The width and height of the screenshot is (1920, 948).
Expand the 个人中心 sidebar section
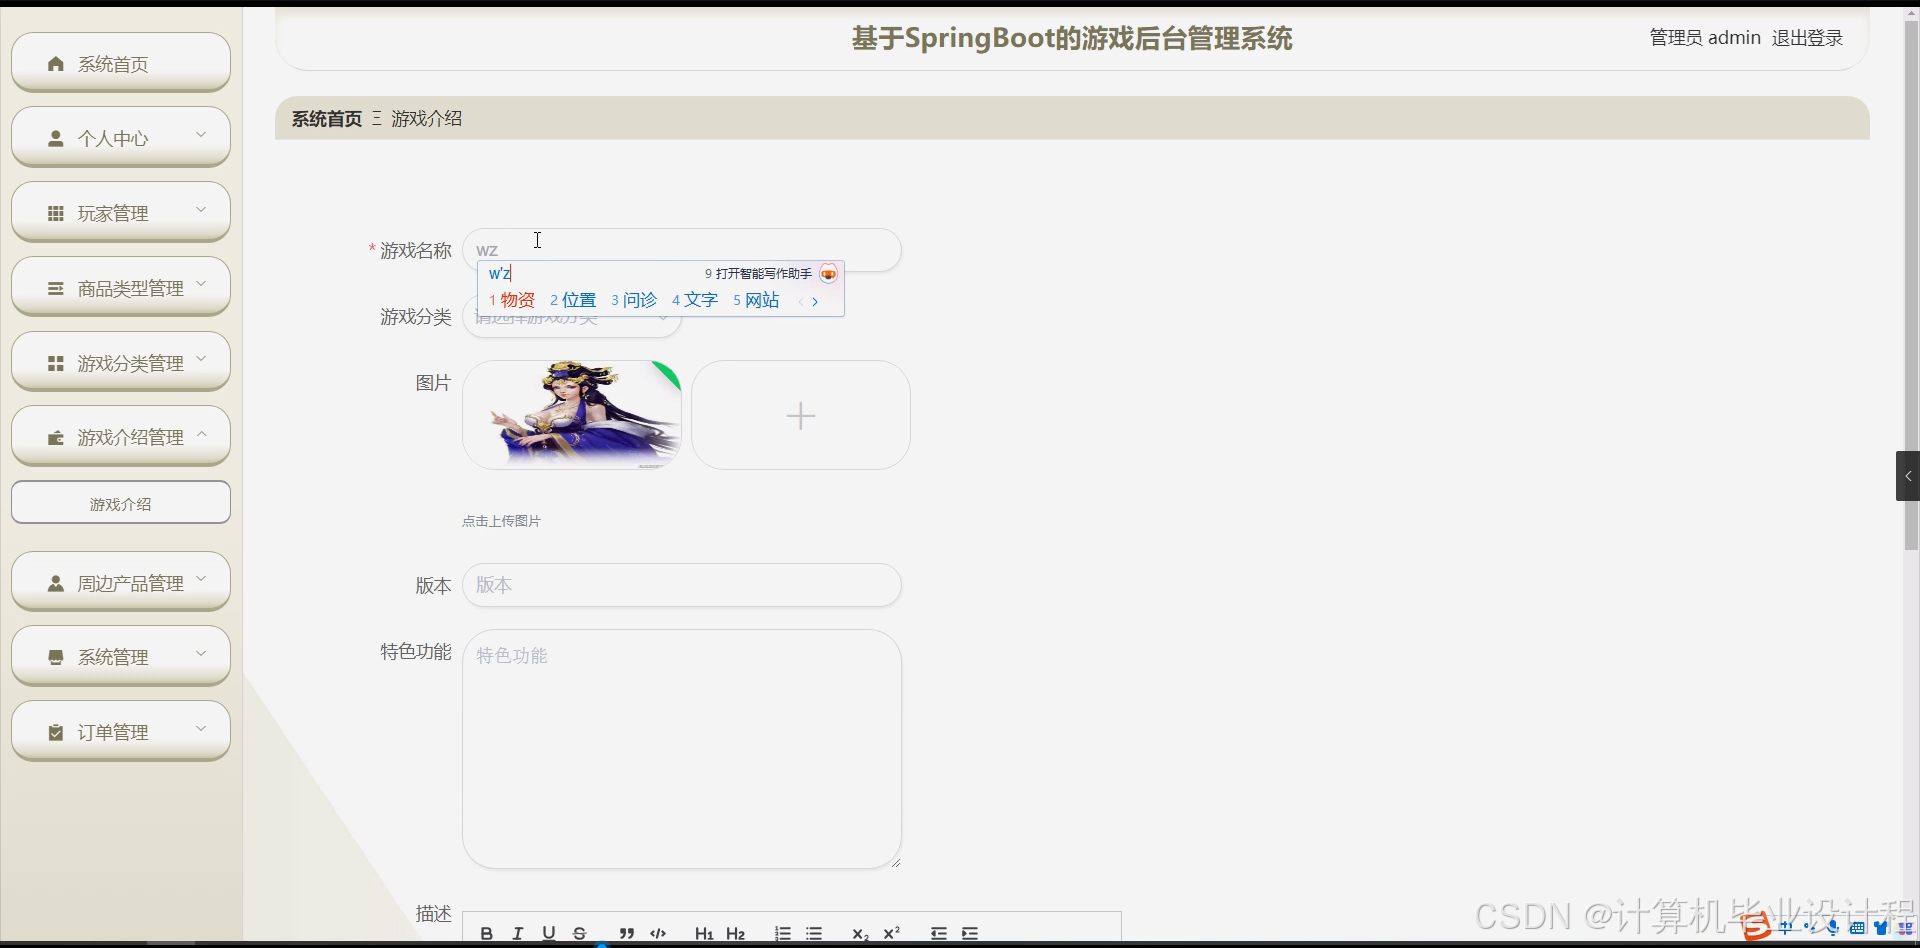(120, 137)
